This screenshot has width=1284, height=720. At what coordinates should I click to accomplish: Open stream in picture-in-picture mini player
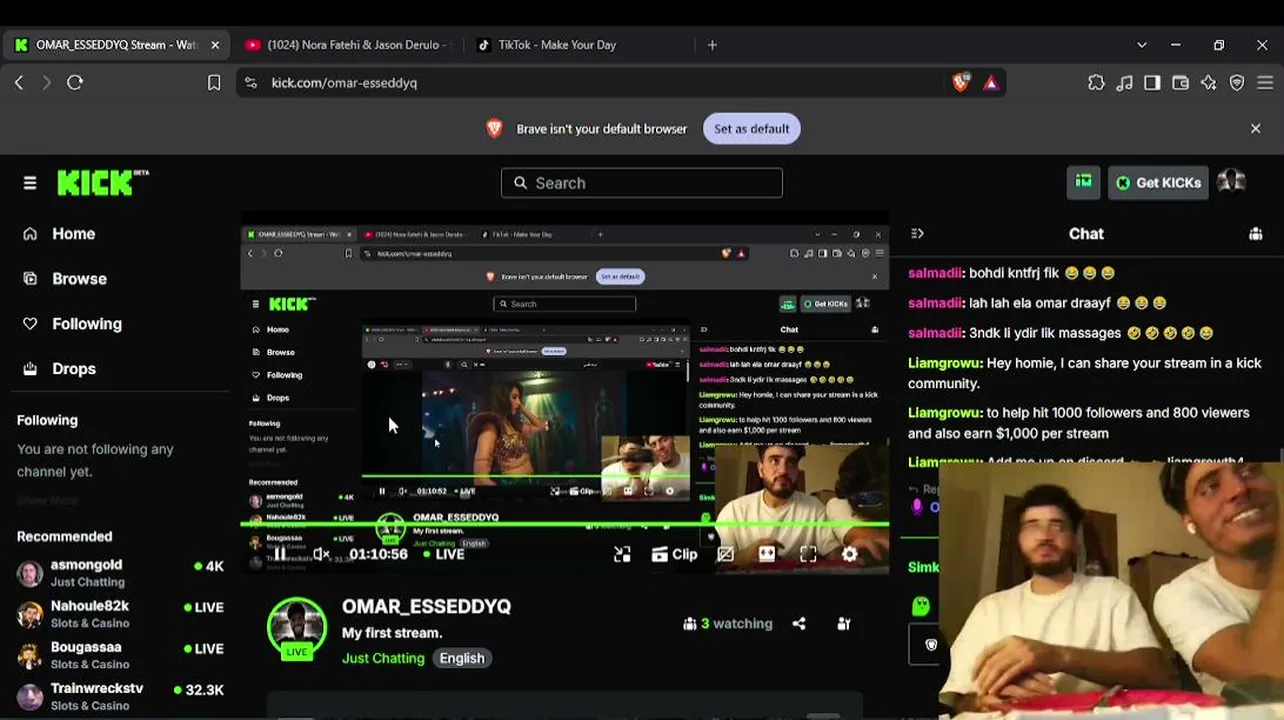click(x=622, y=554)
